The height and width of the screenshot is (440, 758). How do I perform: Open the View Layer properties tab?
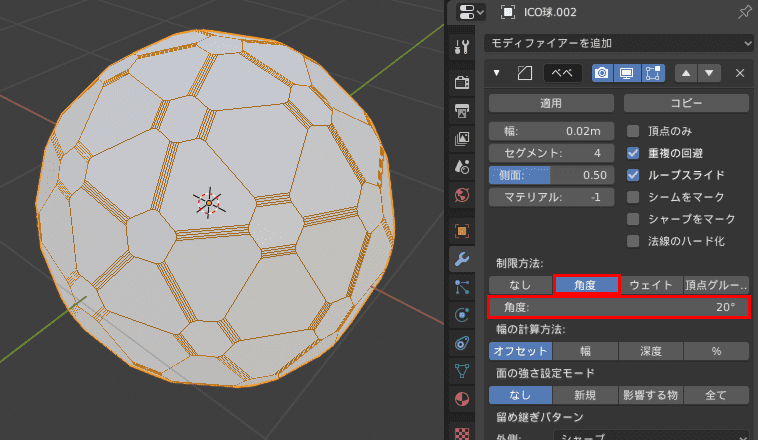tap(462, 139)
